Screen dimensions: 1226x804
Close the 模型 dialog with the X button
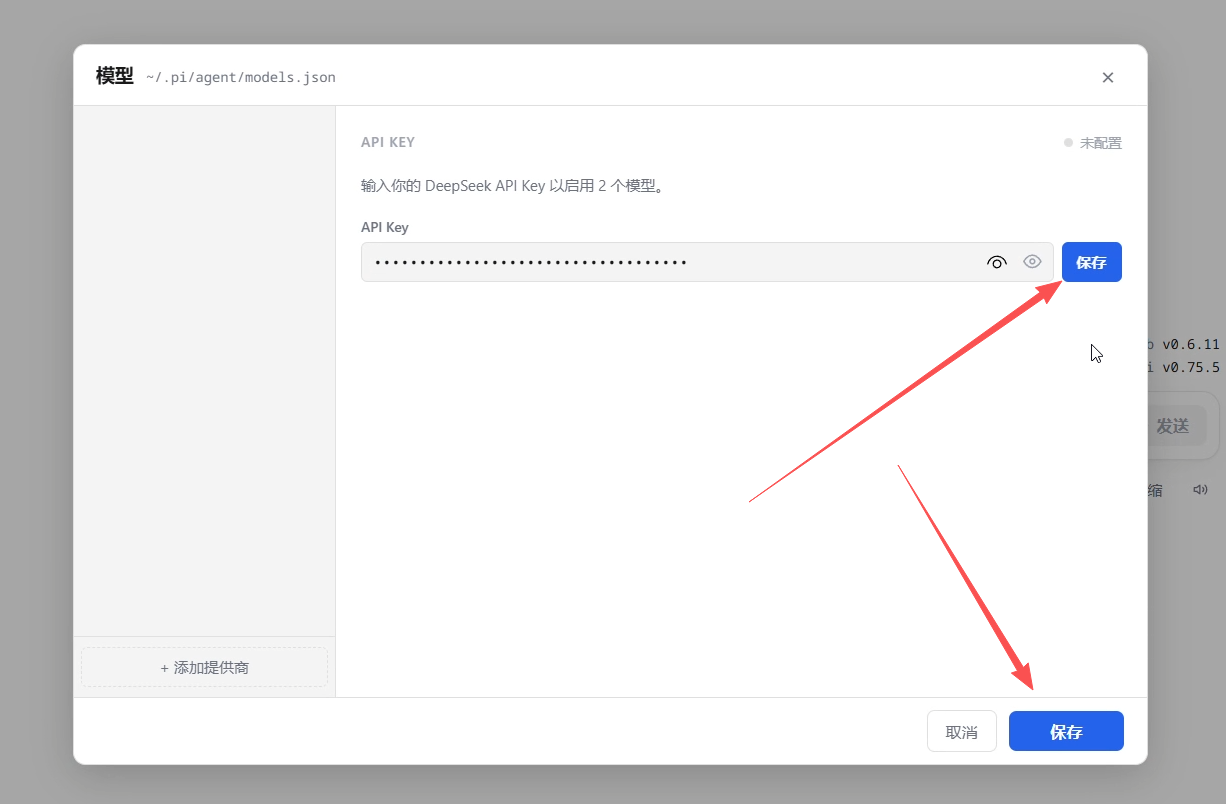point(1107,77)
